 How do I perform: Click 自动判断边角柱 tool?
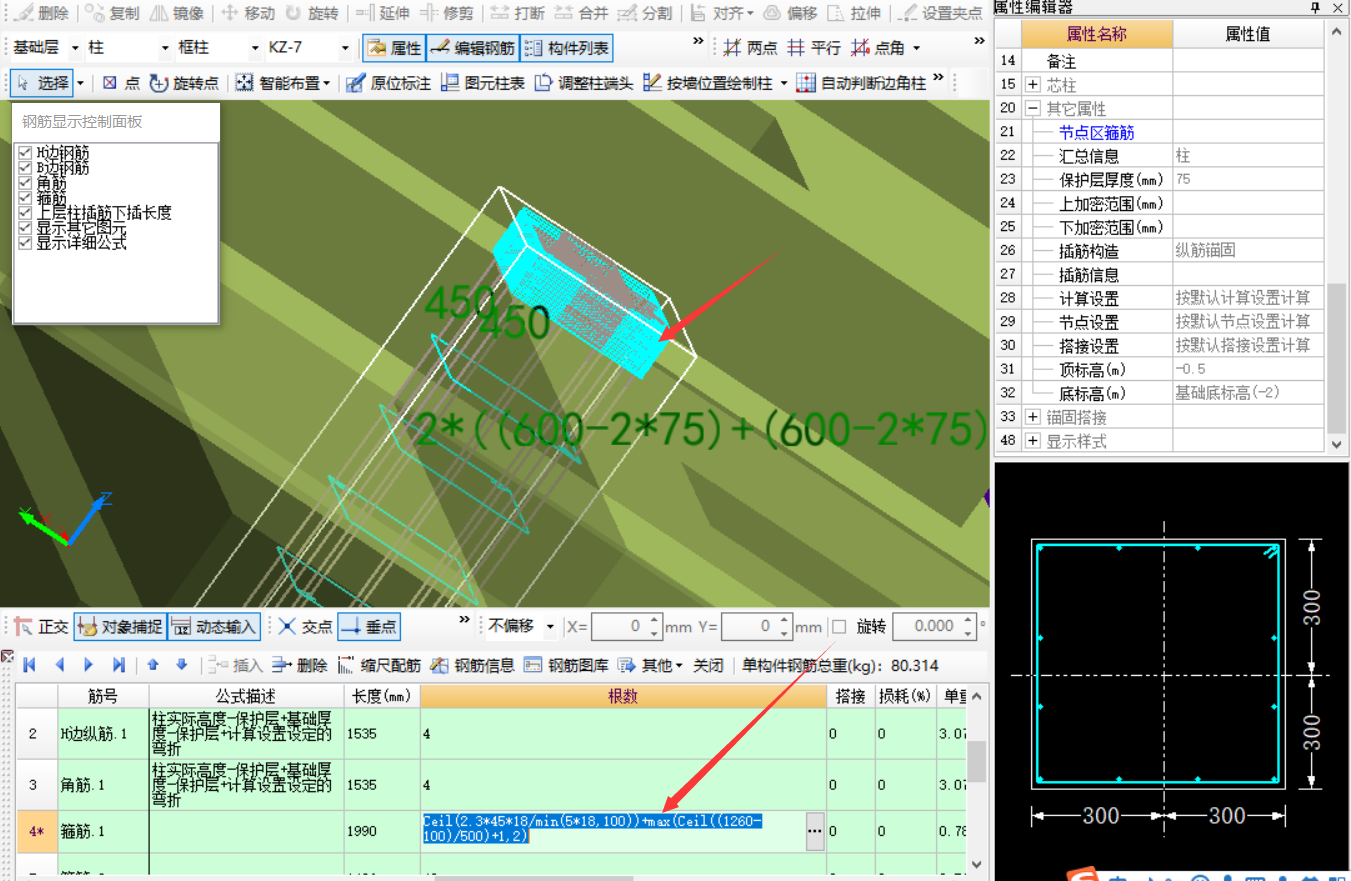click(x=862, y=83)
